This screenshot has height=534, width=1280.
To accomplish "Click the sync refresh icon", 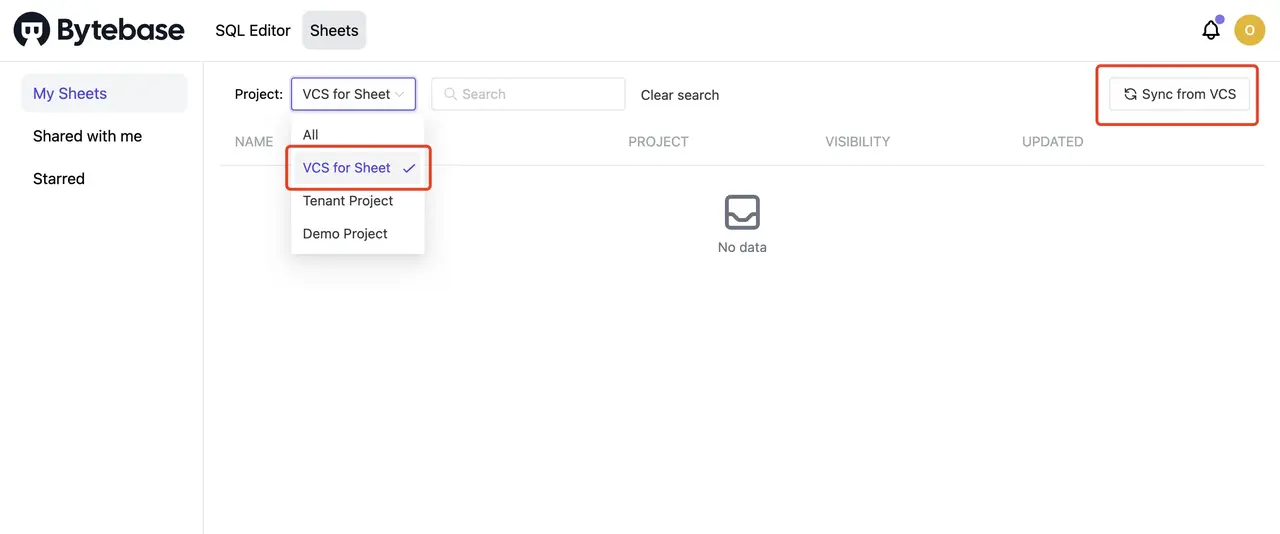I will pyautogui.click(x=1130, y=94).
